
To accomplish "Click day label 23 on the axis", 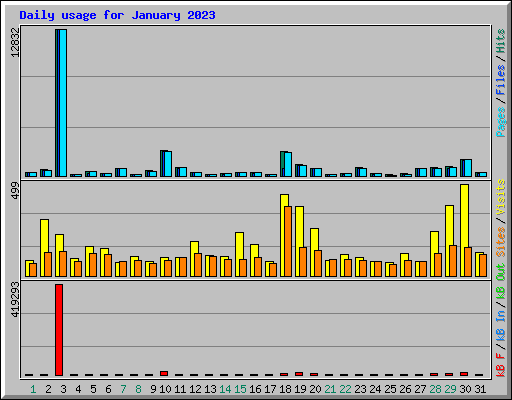I will click(x=360, y=389).
